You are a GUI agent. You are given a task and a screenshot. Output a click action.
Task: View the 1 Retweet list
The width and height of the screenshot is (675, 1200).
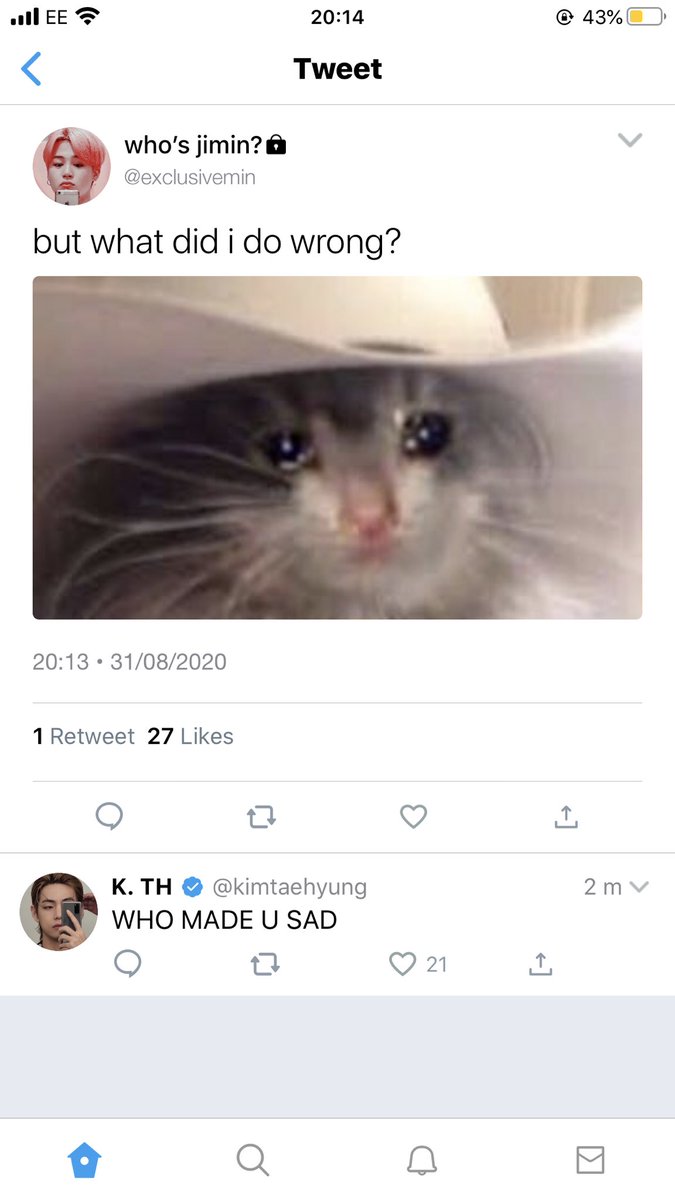point(84,736)
